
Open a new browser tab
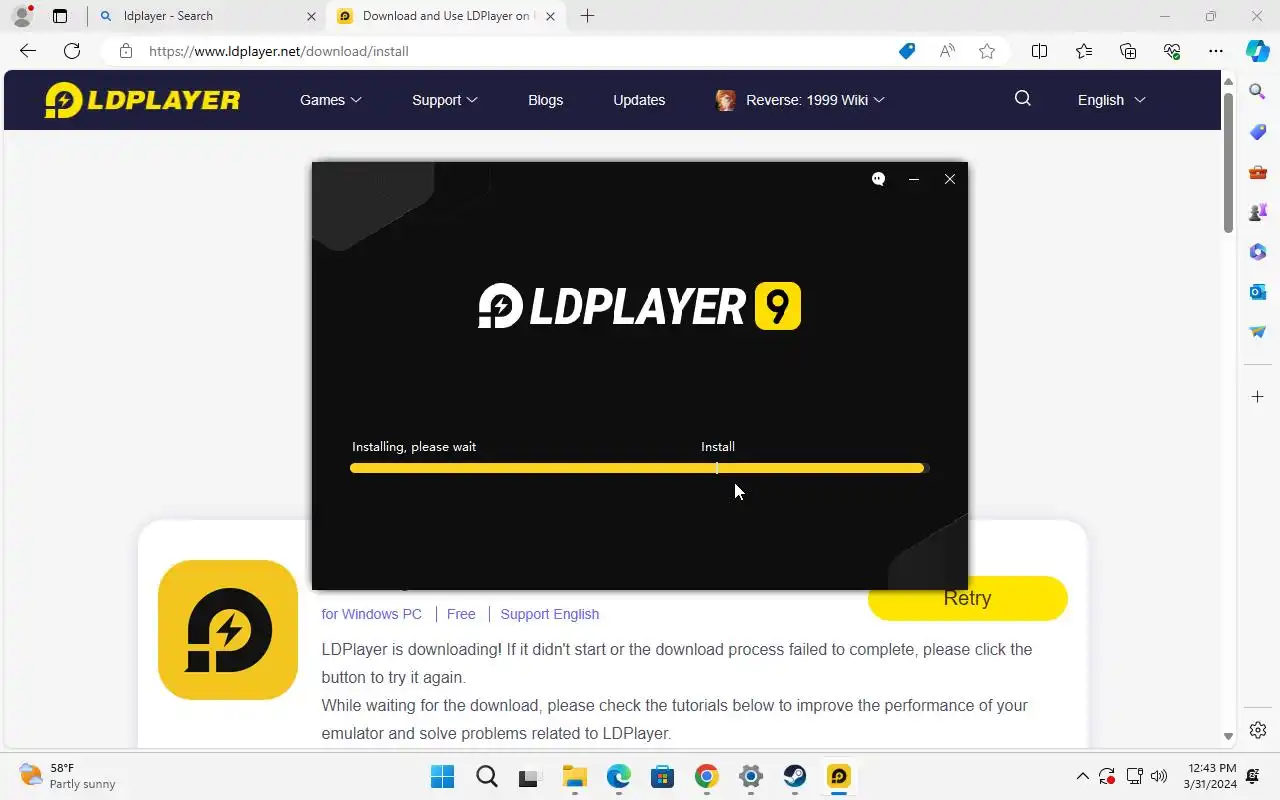587,16
